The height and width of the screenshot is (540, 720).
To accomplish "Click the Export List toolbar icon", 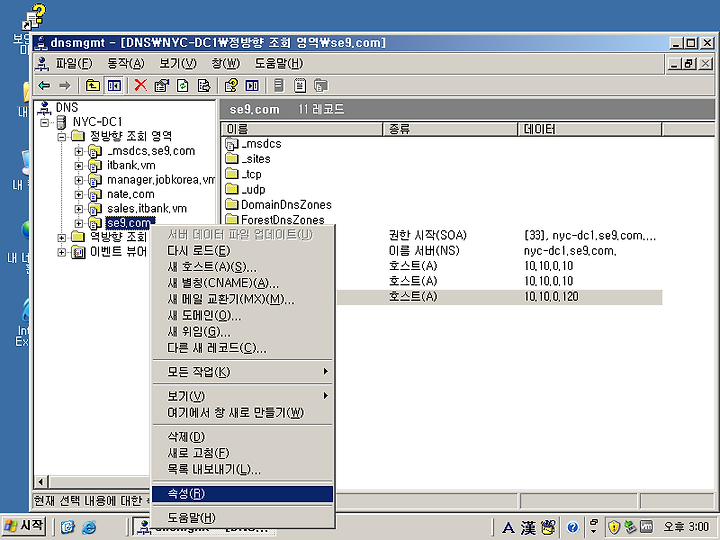I will 203,85.
